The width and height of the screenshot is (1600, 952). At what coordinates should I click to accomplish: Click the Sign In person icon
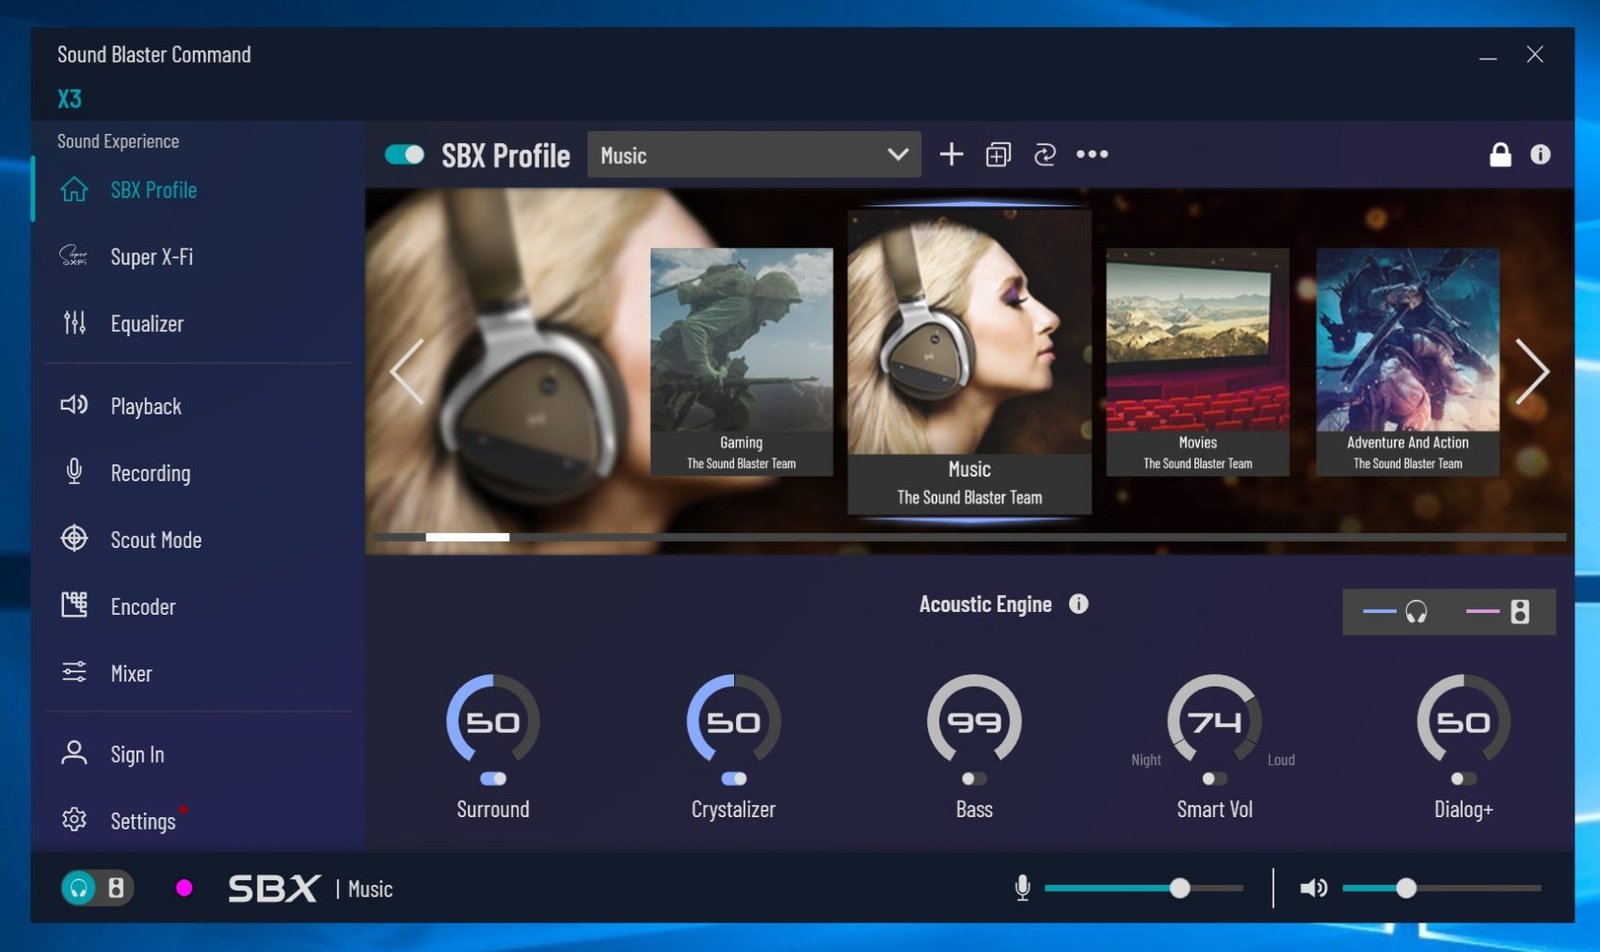(x=74, y=753)
